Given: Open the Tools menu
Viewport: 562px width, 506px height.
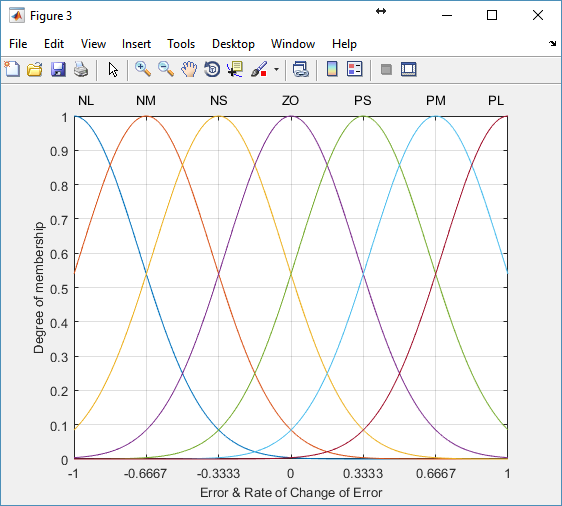Looking at the screenshot, I should tap(181, 44).
